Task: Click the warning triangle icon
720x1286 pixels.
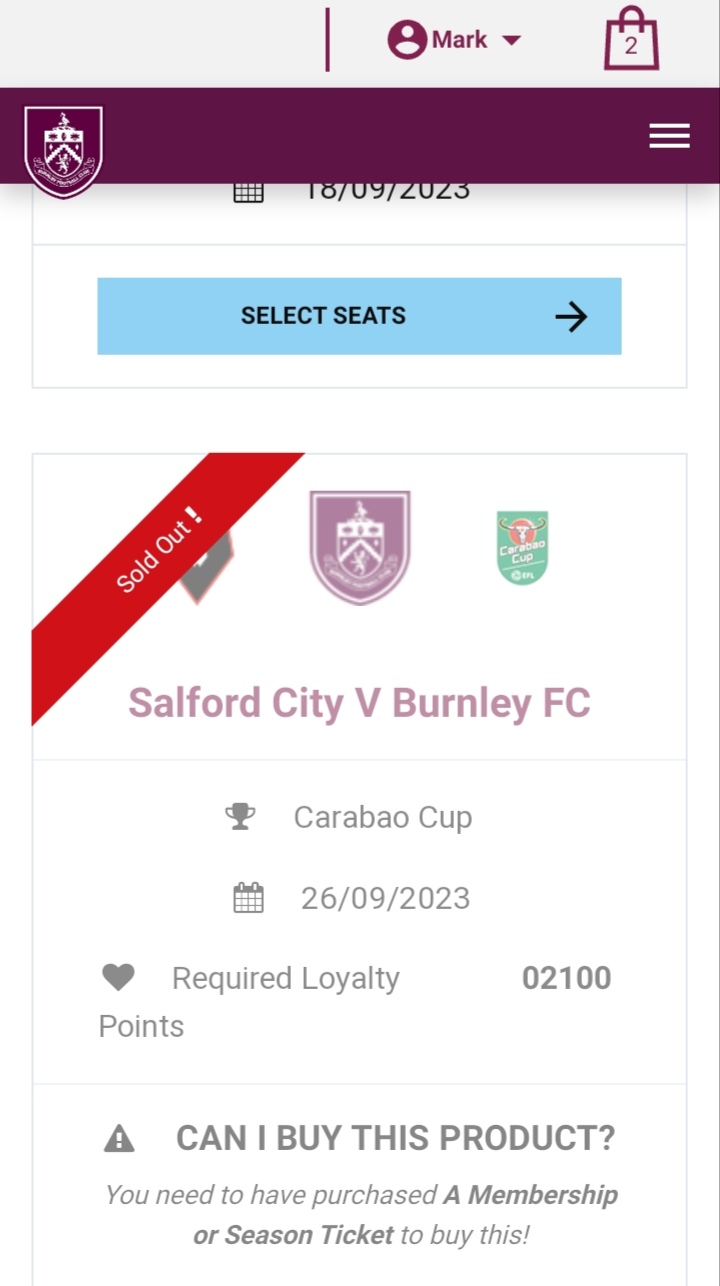Action: pyautogui.click(x=119, y=1138)
